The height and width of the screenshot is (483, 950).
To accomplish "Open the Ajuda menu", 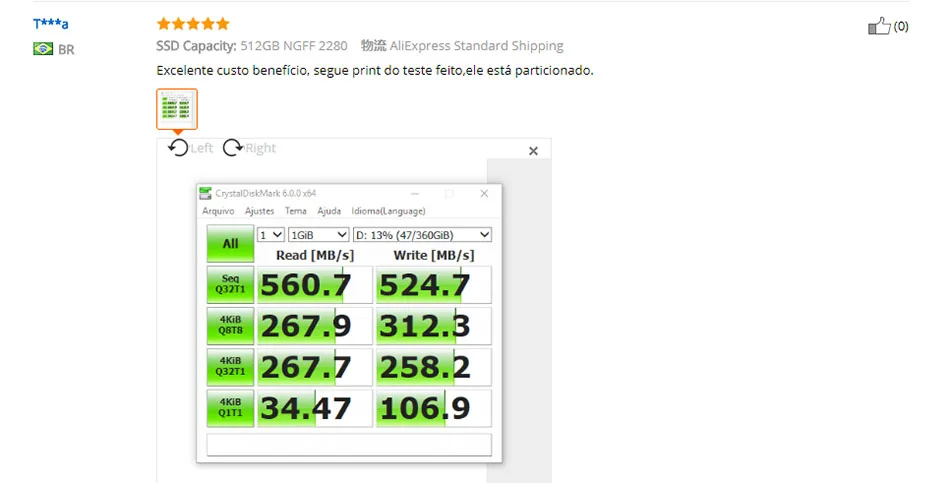I will click(x=329, y=211).
